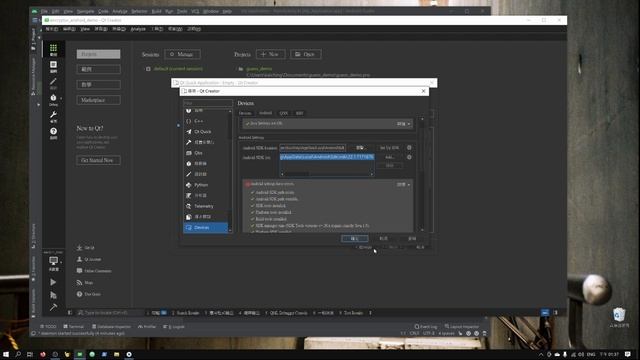
Task: Select Devices category in options list
Action: (x=206, y=227)
